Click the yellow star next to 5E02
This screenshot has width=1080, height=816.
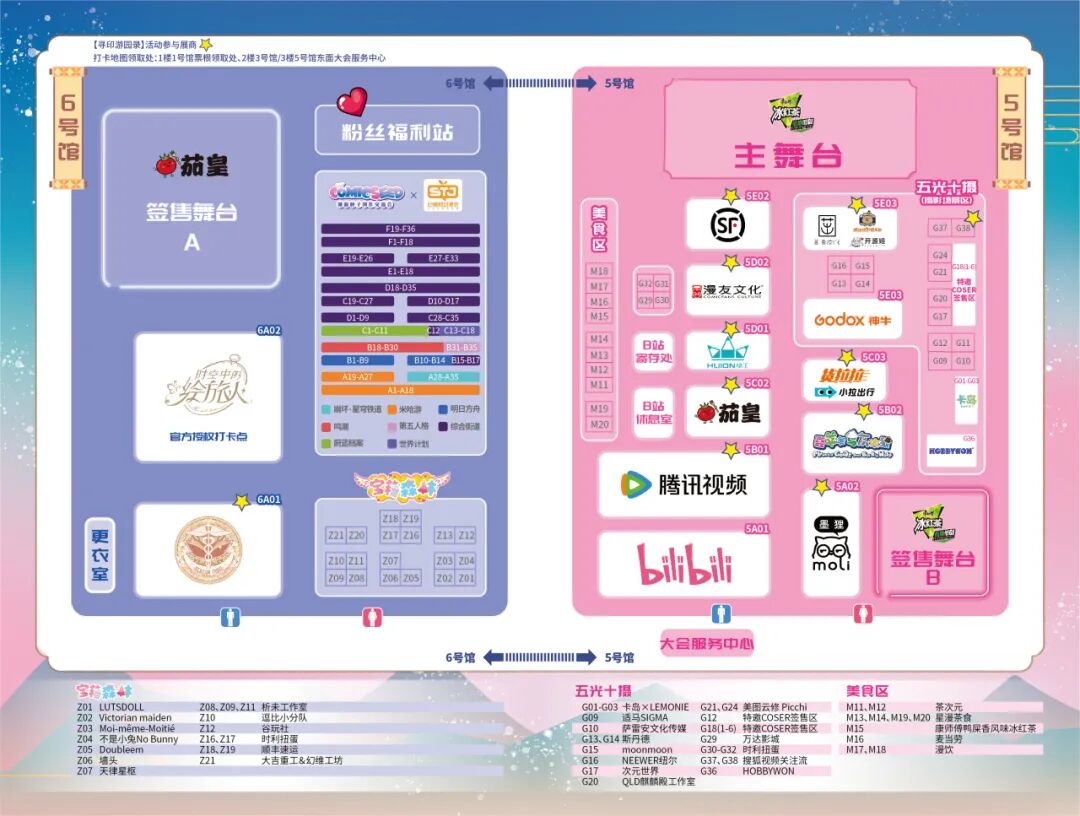coord(731,196)
